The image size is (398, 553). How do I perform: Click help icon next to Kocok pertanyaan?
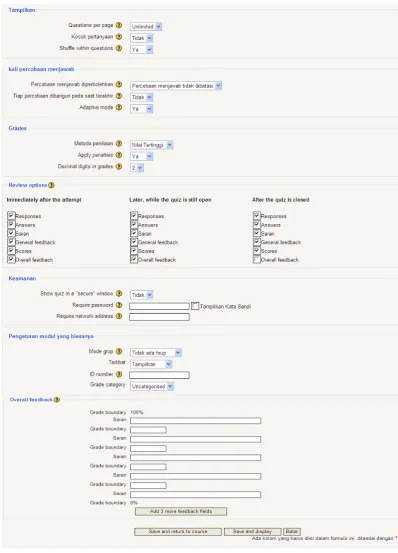click(119, 37)
